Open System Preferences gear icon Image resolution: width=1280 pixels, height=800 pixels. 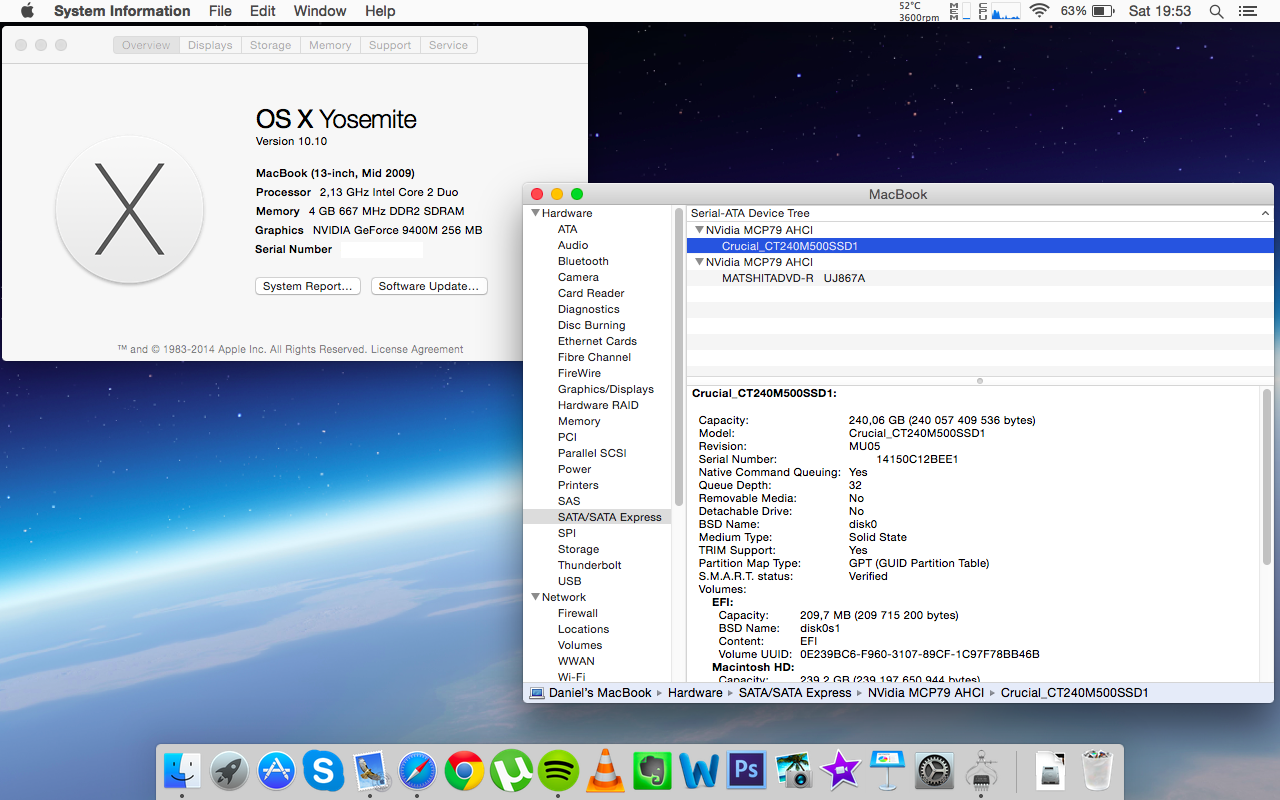[934, 770]
